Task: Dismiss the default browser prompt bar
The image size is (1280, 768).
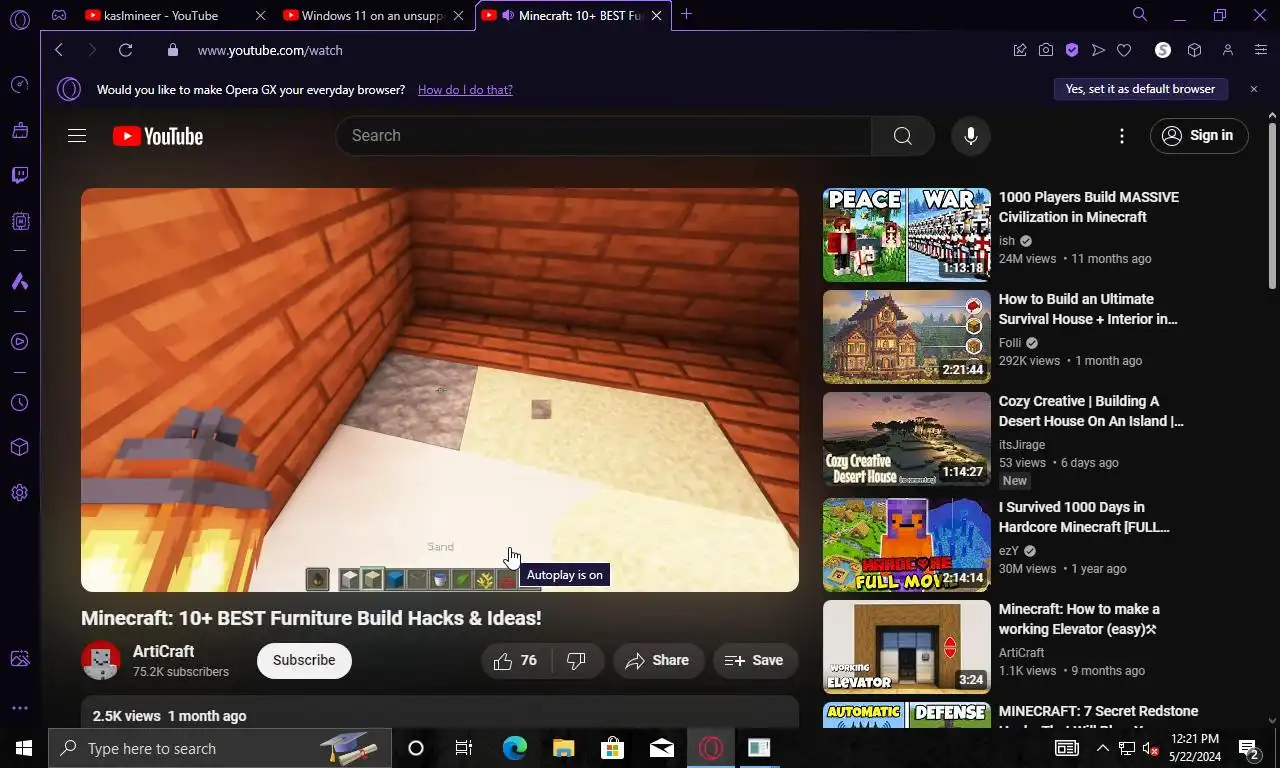Action: click(x=1254, y=89)
